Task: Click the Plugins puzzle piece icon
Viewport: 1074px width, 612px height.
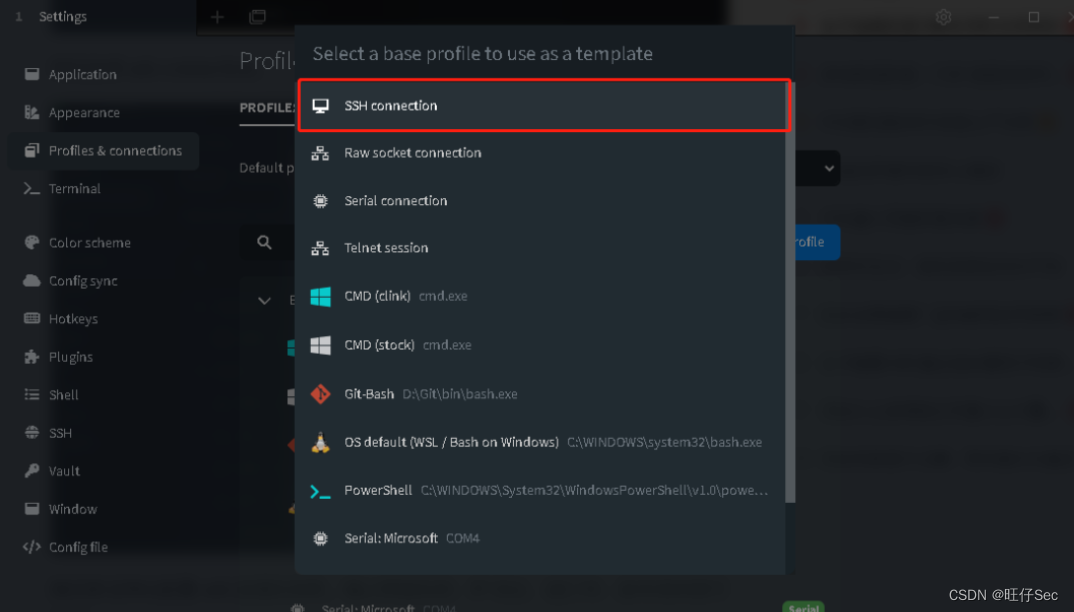Action: [x=32, y=357]
